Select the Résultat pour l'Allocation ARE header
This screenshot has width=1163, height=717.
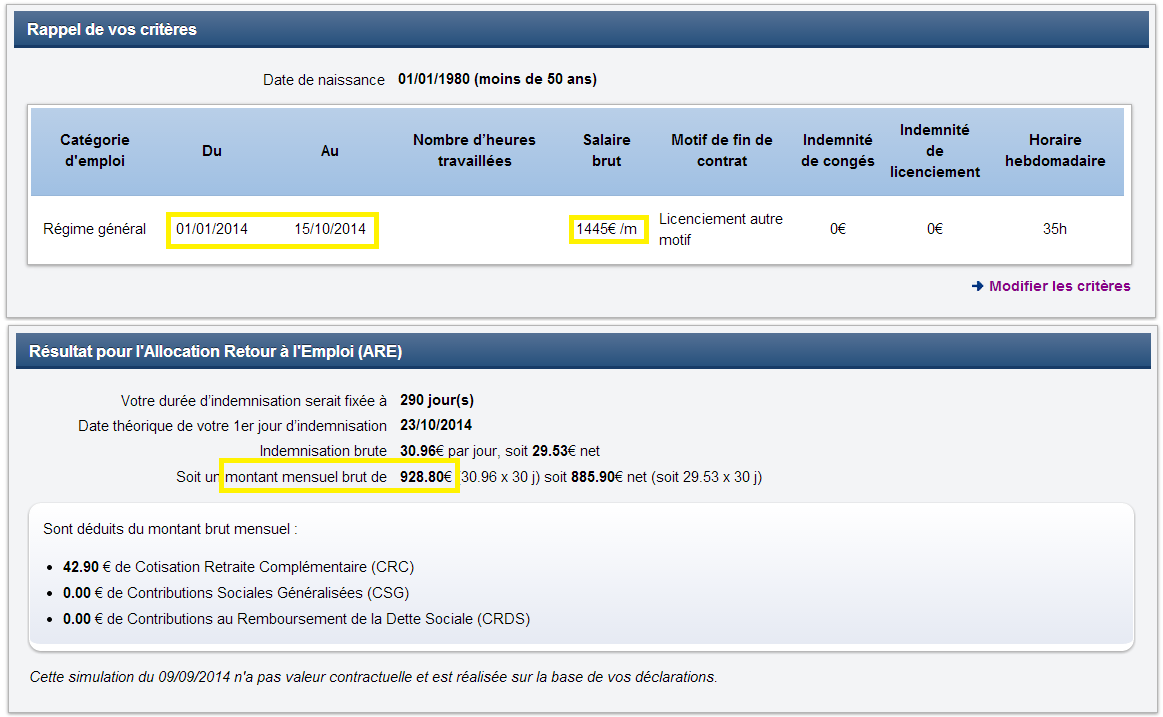[x=216, y=351]
